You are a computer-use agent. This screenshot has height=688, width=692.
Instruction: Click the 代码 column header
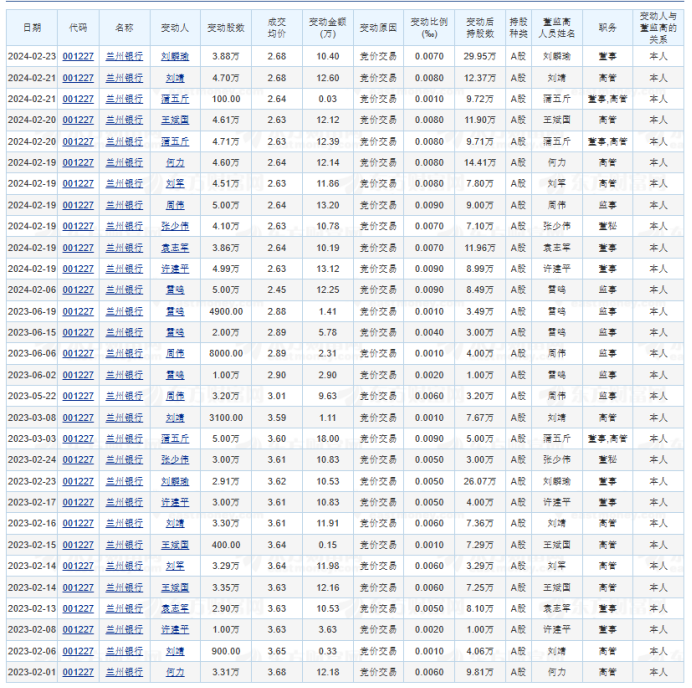click(78, 28)
